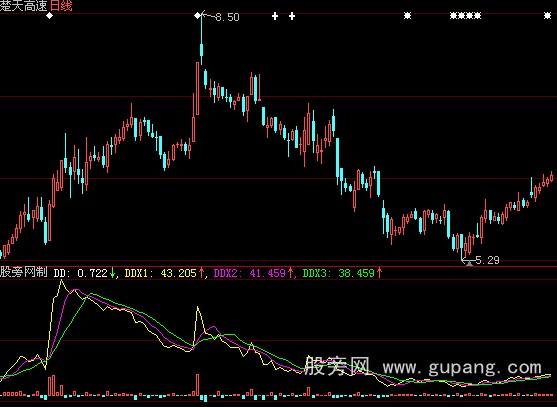
Task: Click the lone asterisk marker before the cluster
Action: pyautogui.click(x=407, y=16)
